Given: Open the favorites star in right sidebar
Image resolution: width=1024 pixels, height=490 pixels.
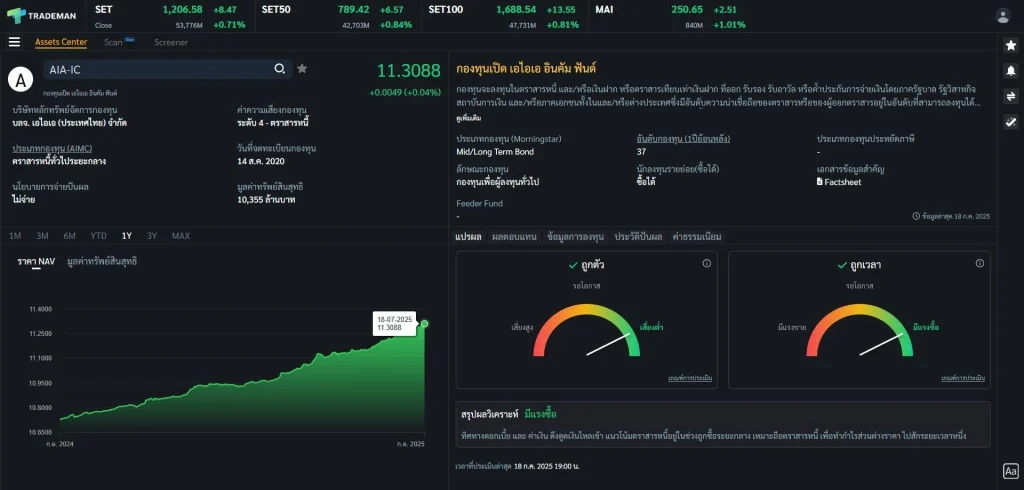Looking at the screenshot, I should click(x=1010, y=45).
